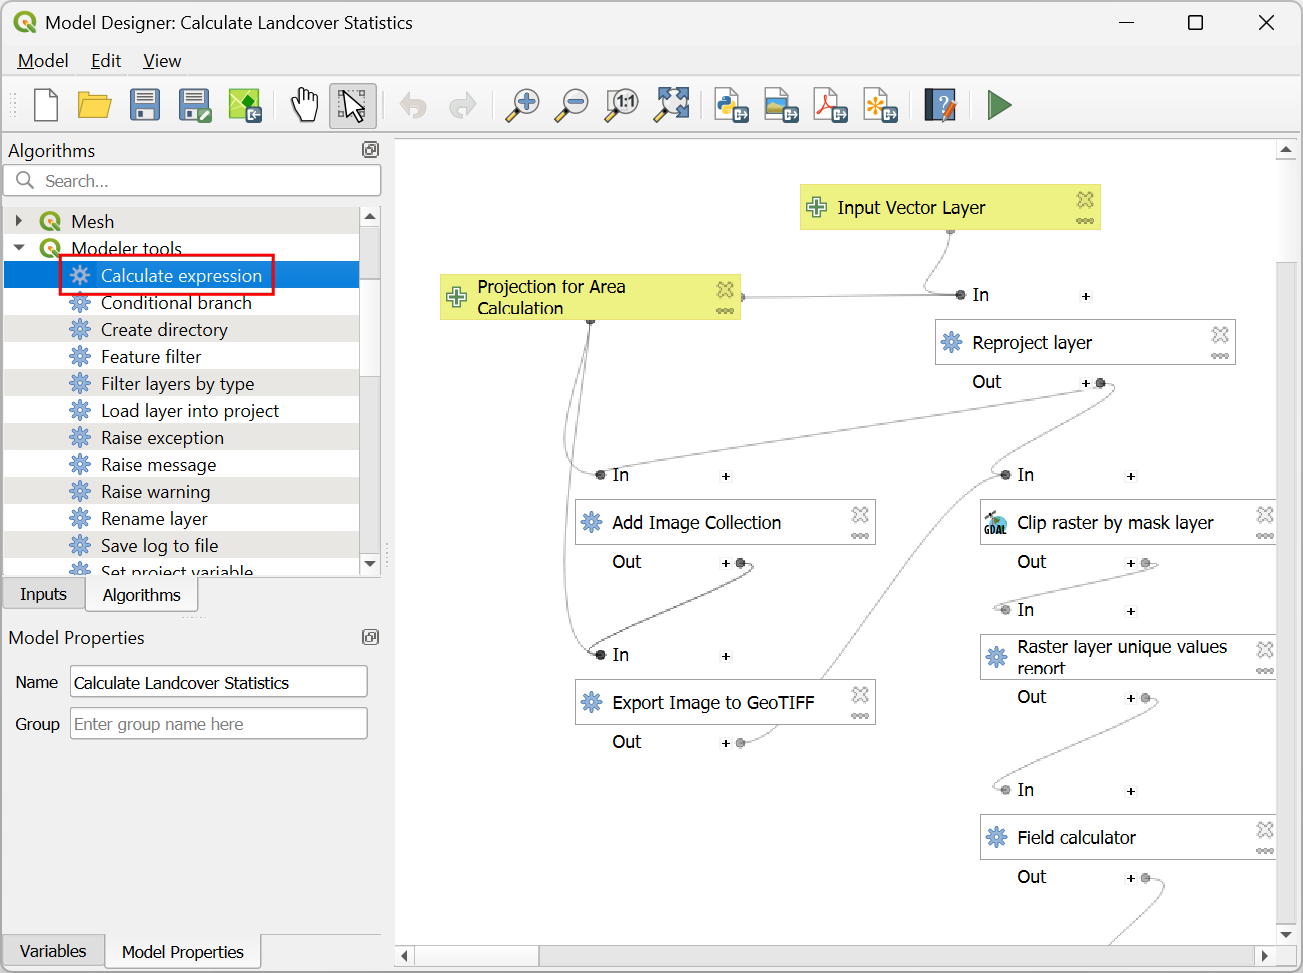This screenshot has width=1303, height=973.
Task: Activate the Pan hand tool
Action: [304, 105]
